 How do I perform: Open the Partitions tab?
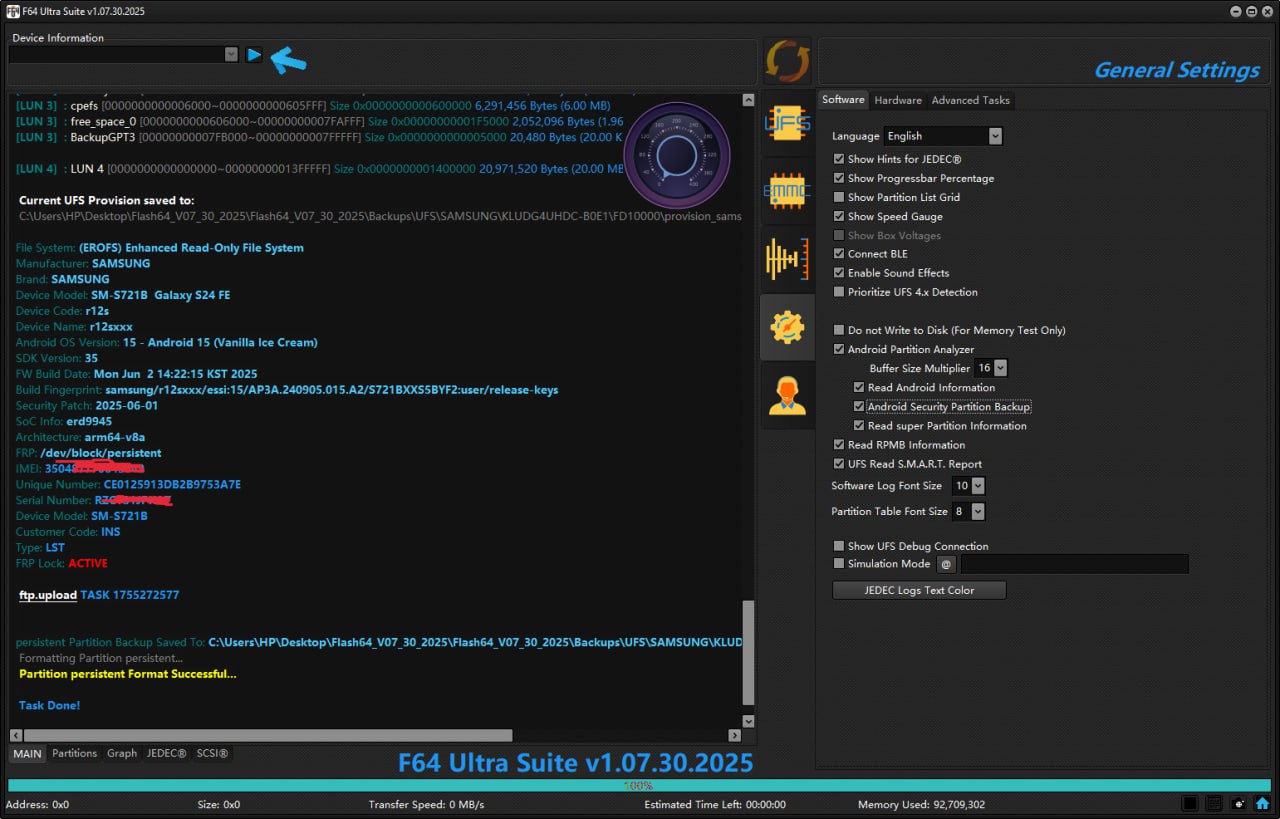click(x=74, y=753)
